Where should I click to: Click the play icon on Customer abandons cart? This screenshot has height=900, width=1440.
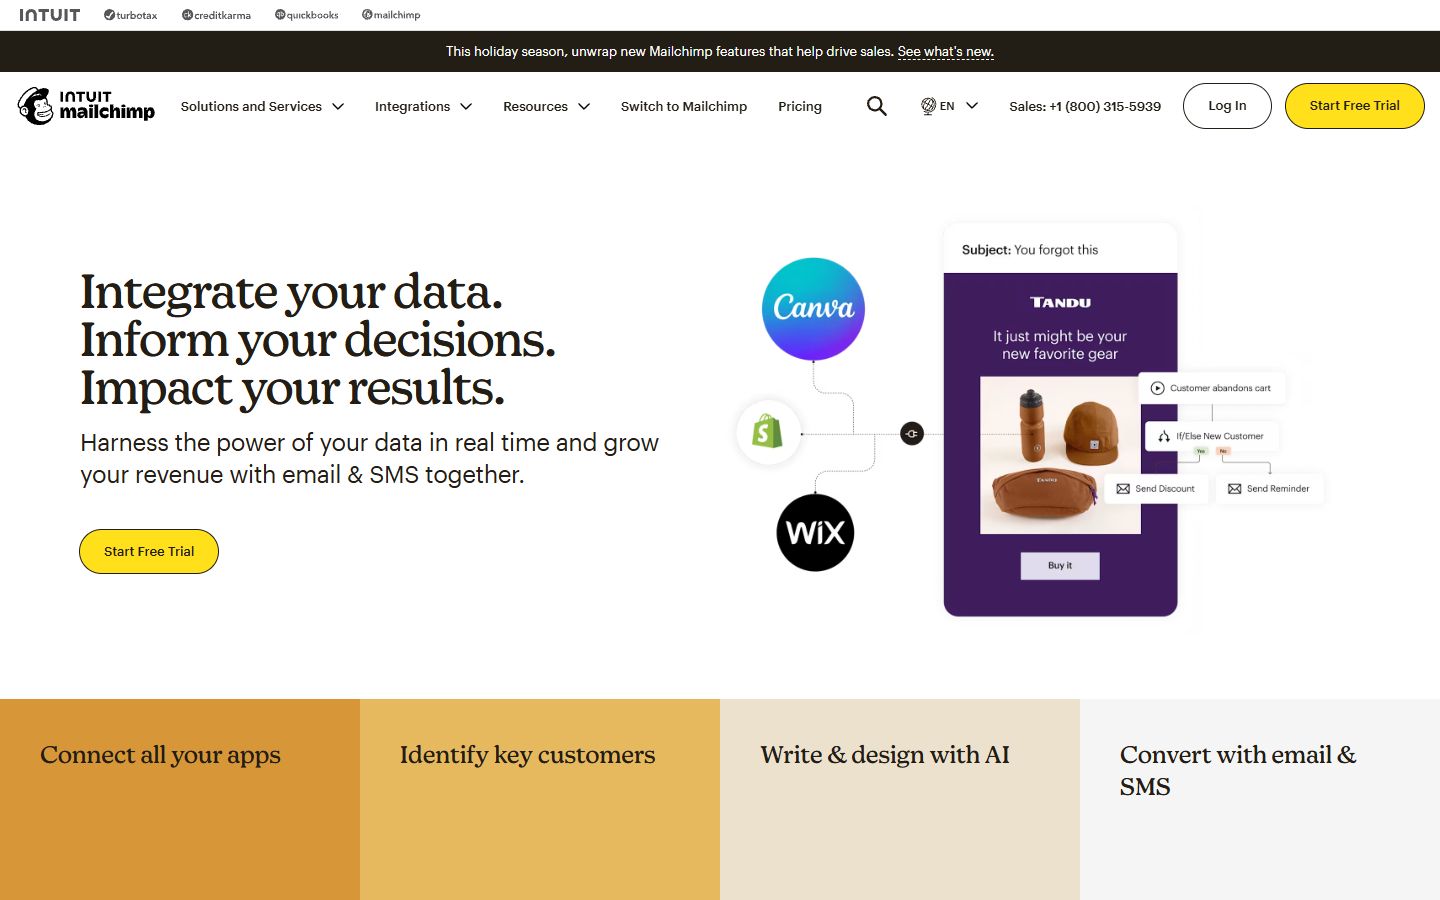(x=1157, y=388)
